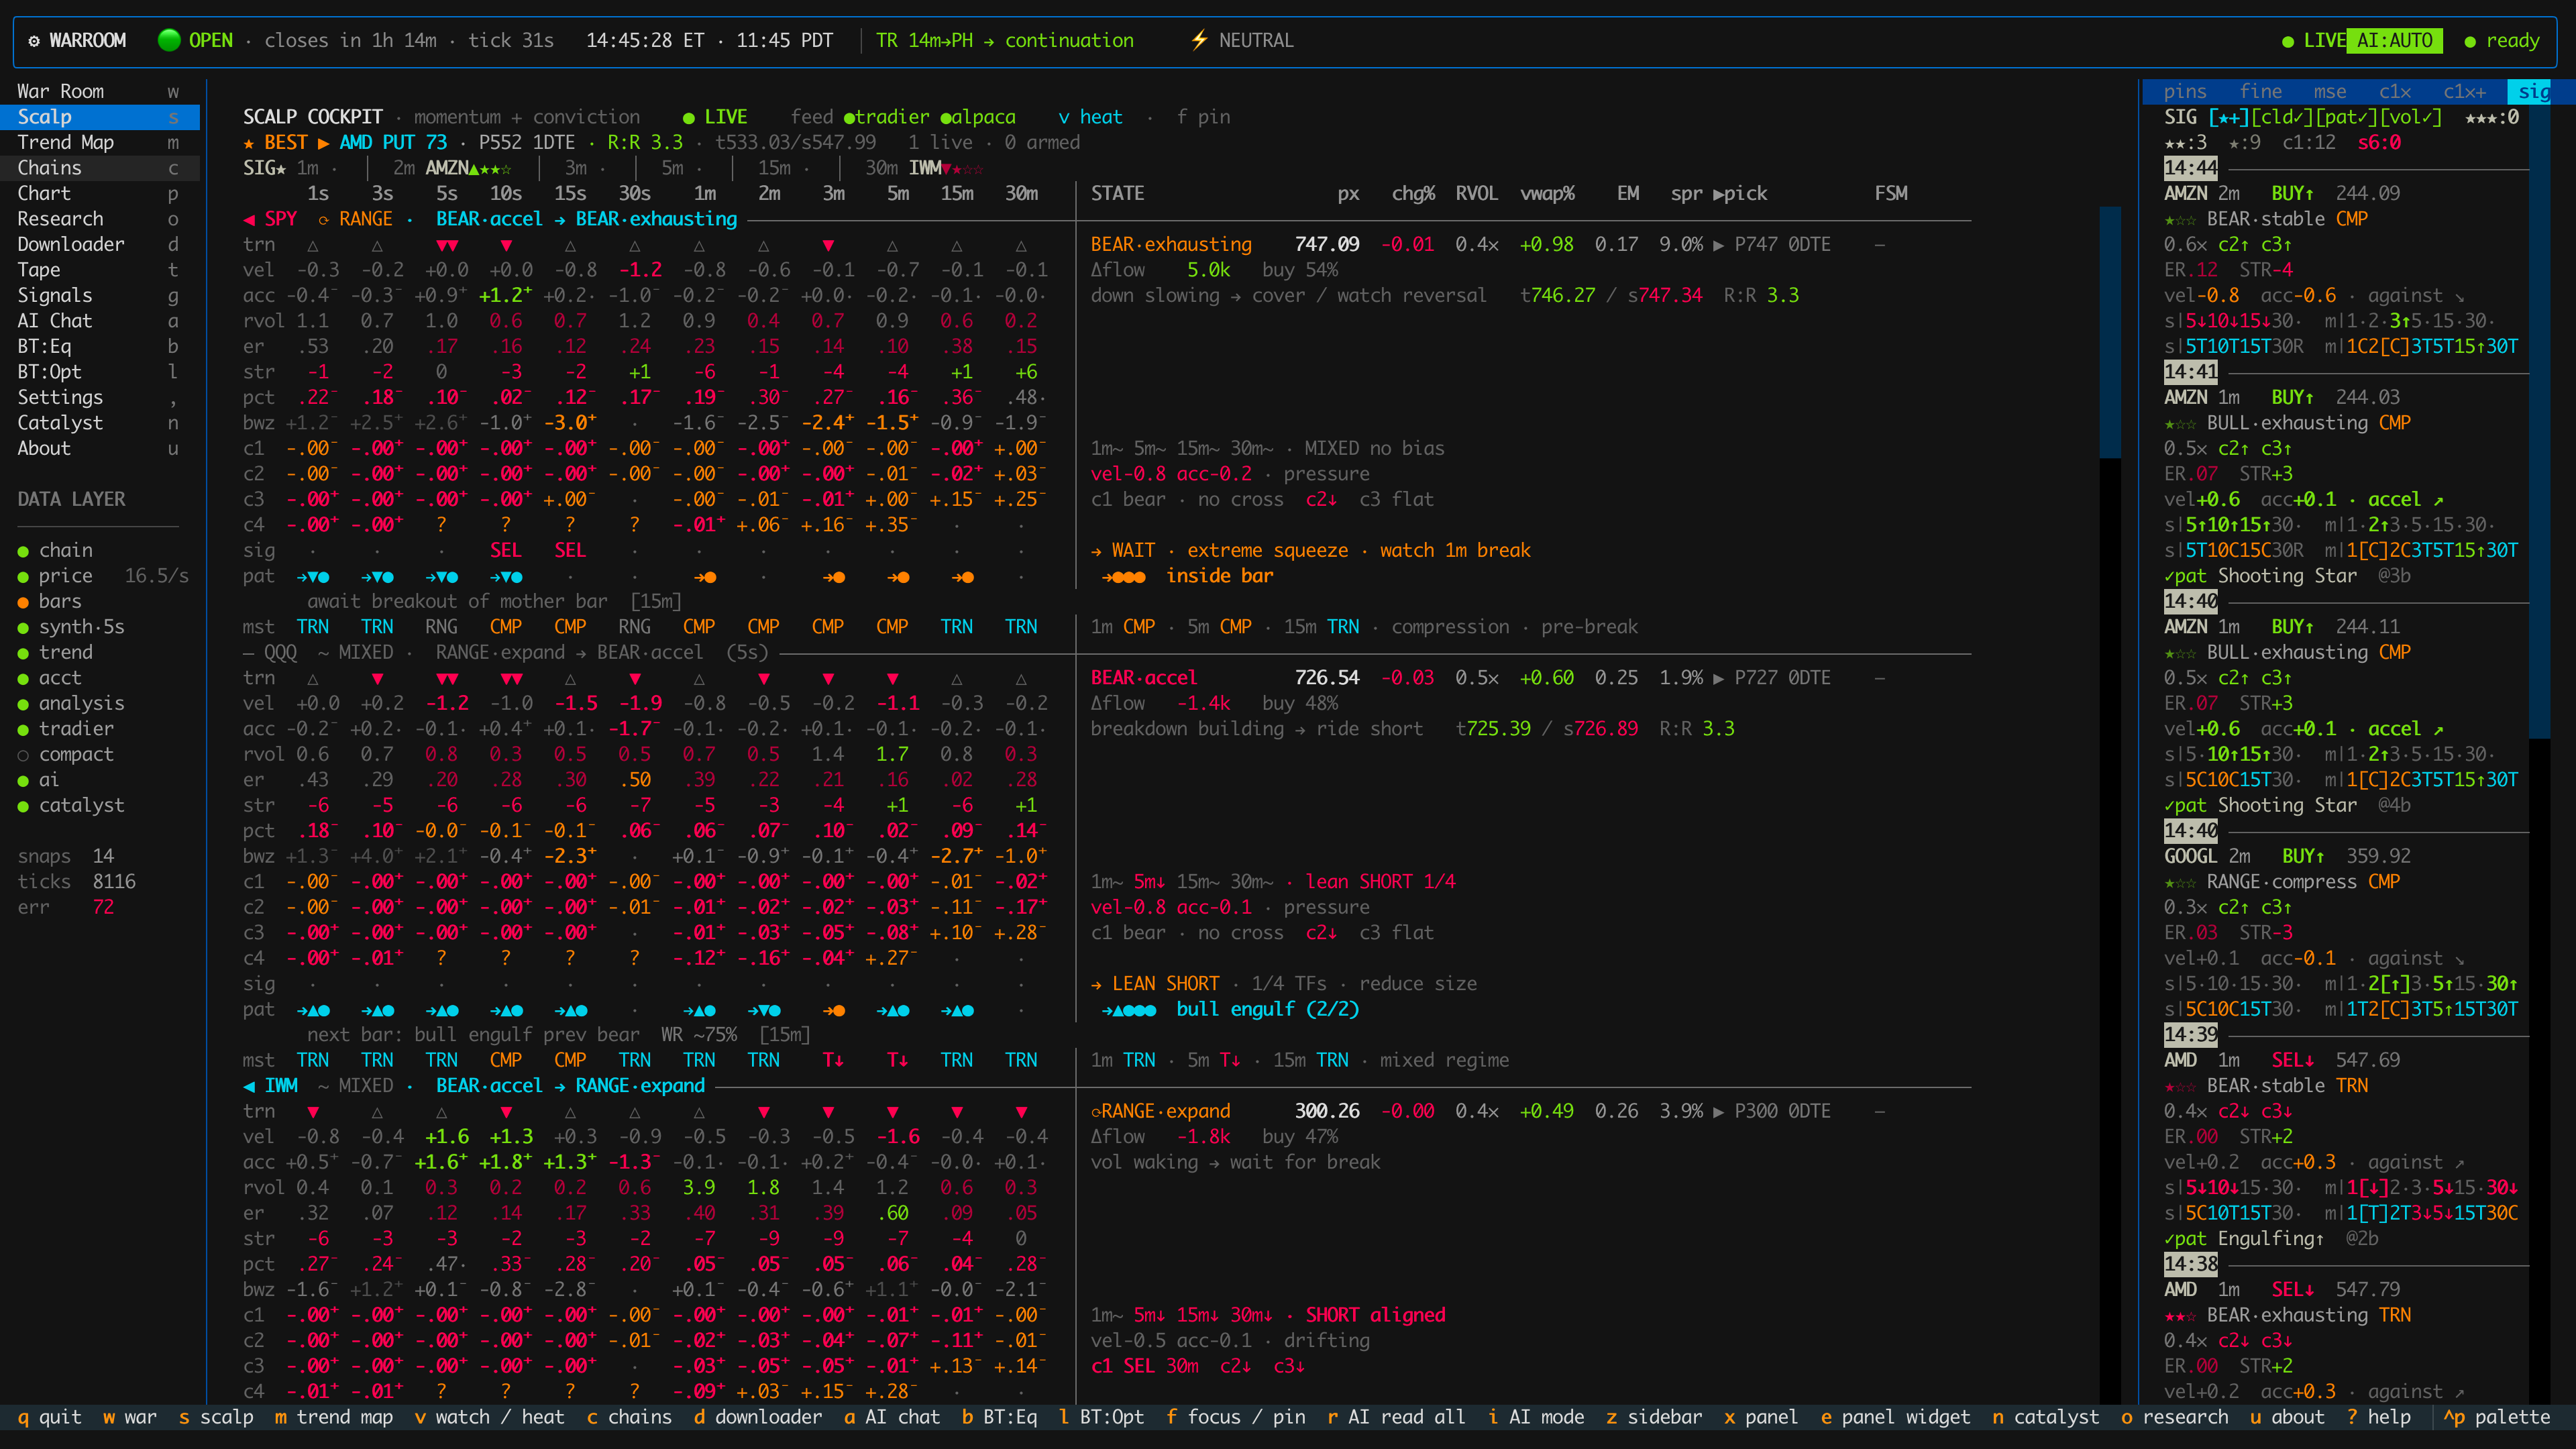Screen dimensions: 2576x1449
Task: Click the ready status indicator dot
Action: pyautogui.click(x=2469, y=41)
